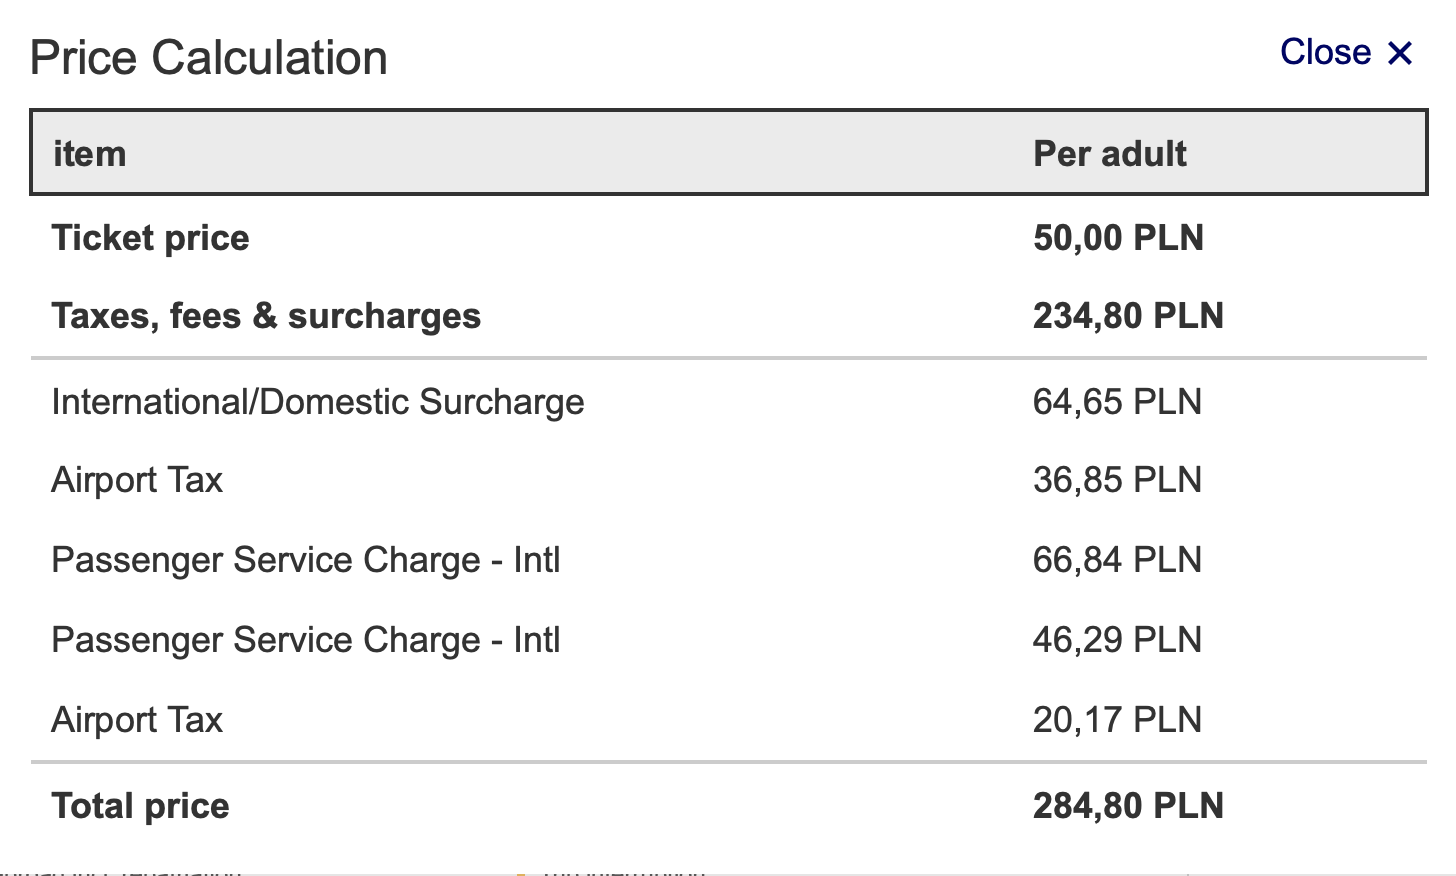Click the Ticket price row label
This screenshot has height=876, width=1456.
coord(150,238)
